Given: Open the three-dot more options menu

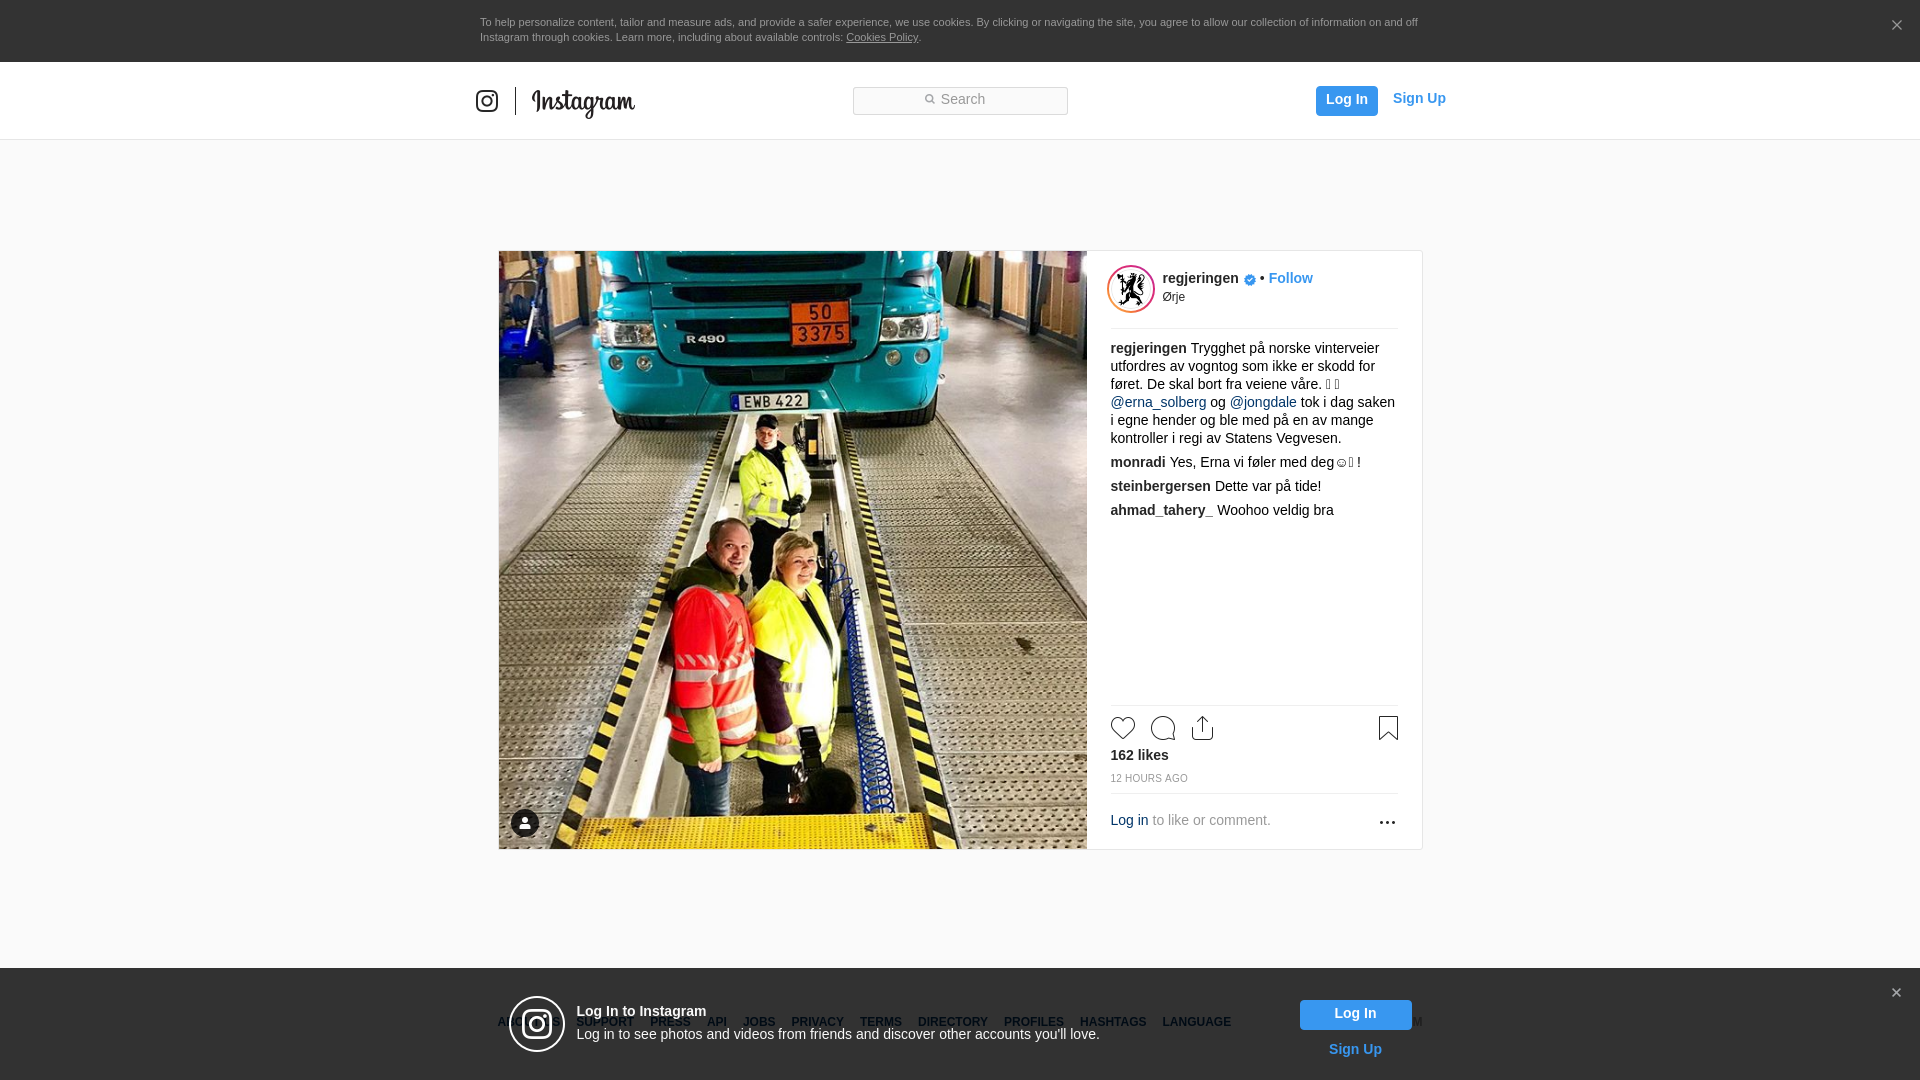Looking at the screenshot, I should coord(1387,822).
